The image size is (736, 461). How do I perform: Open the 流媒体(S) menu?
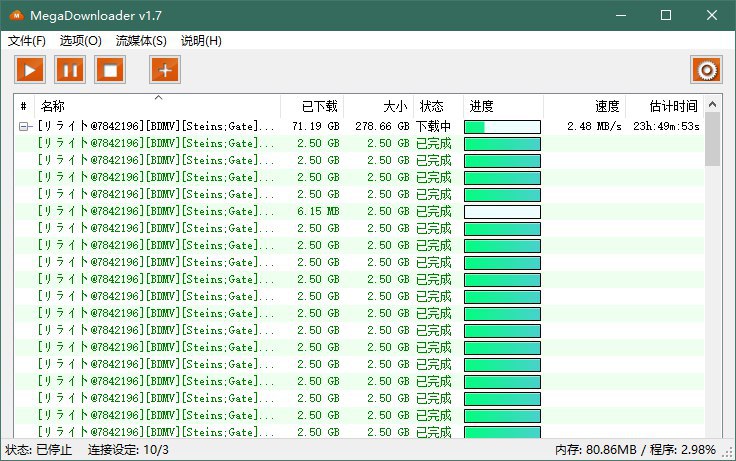tap(141, 41)
